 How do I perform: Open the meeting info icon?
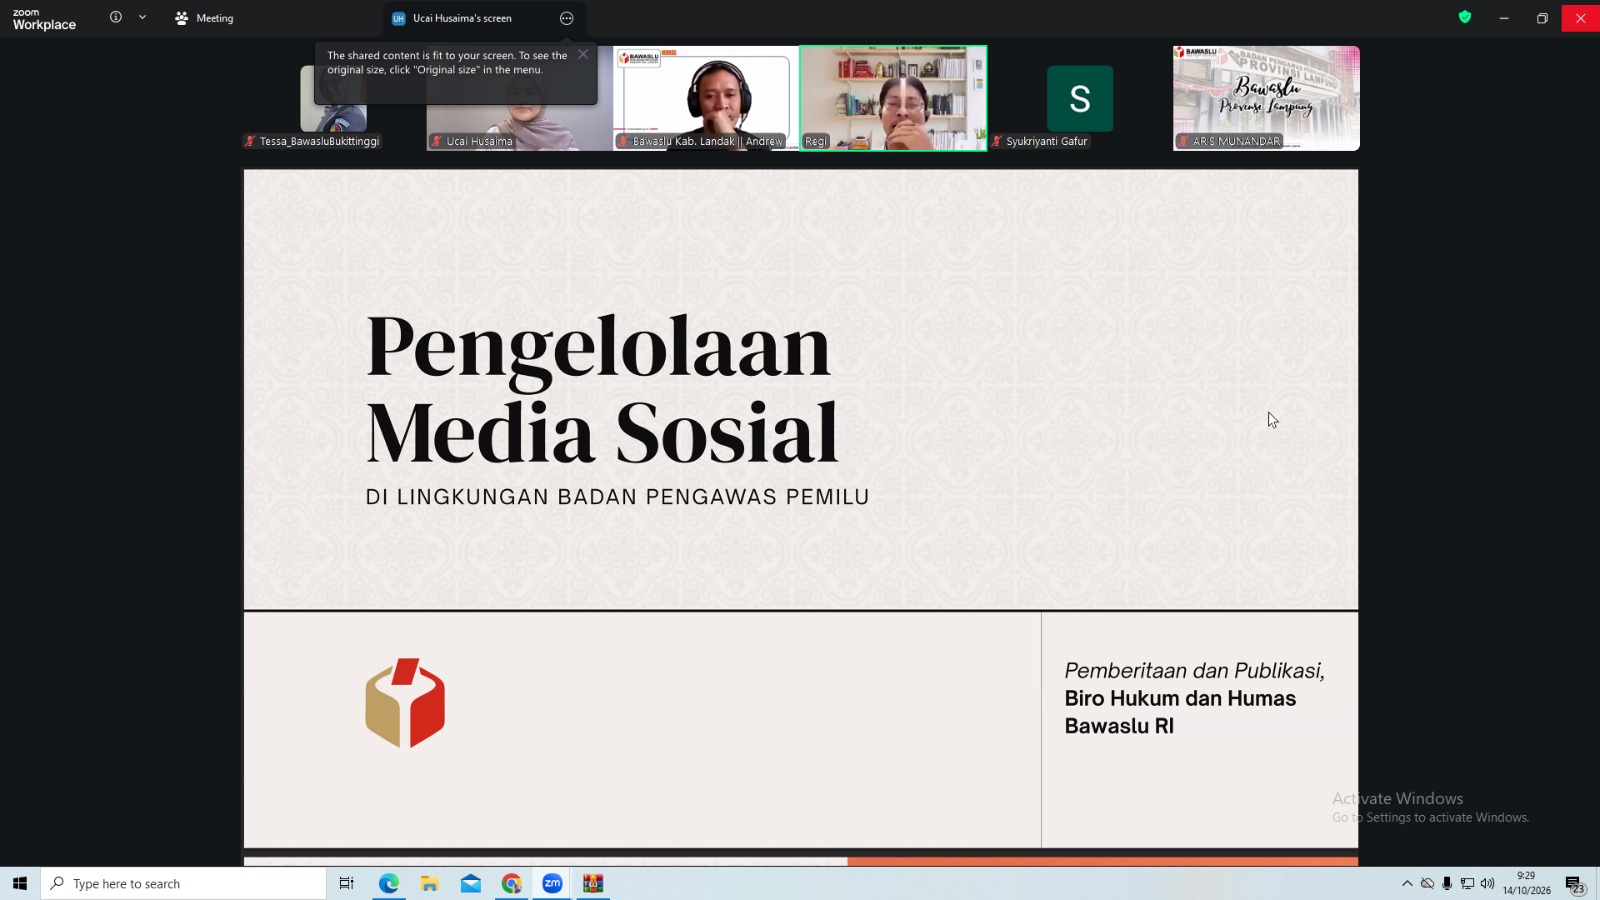pyautogui.click(x=116, y=17)
